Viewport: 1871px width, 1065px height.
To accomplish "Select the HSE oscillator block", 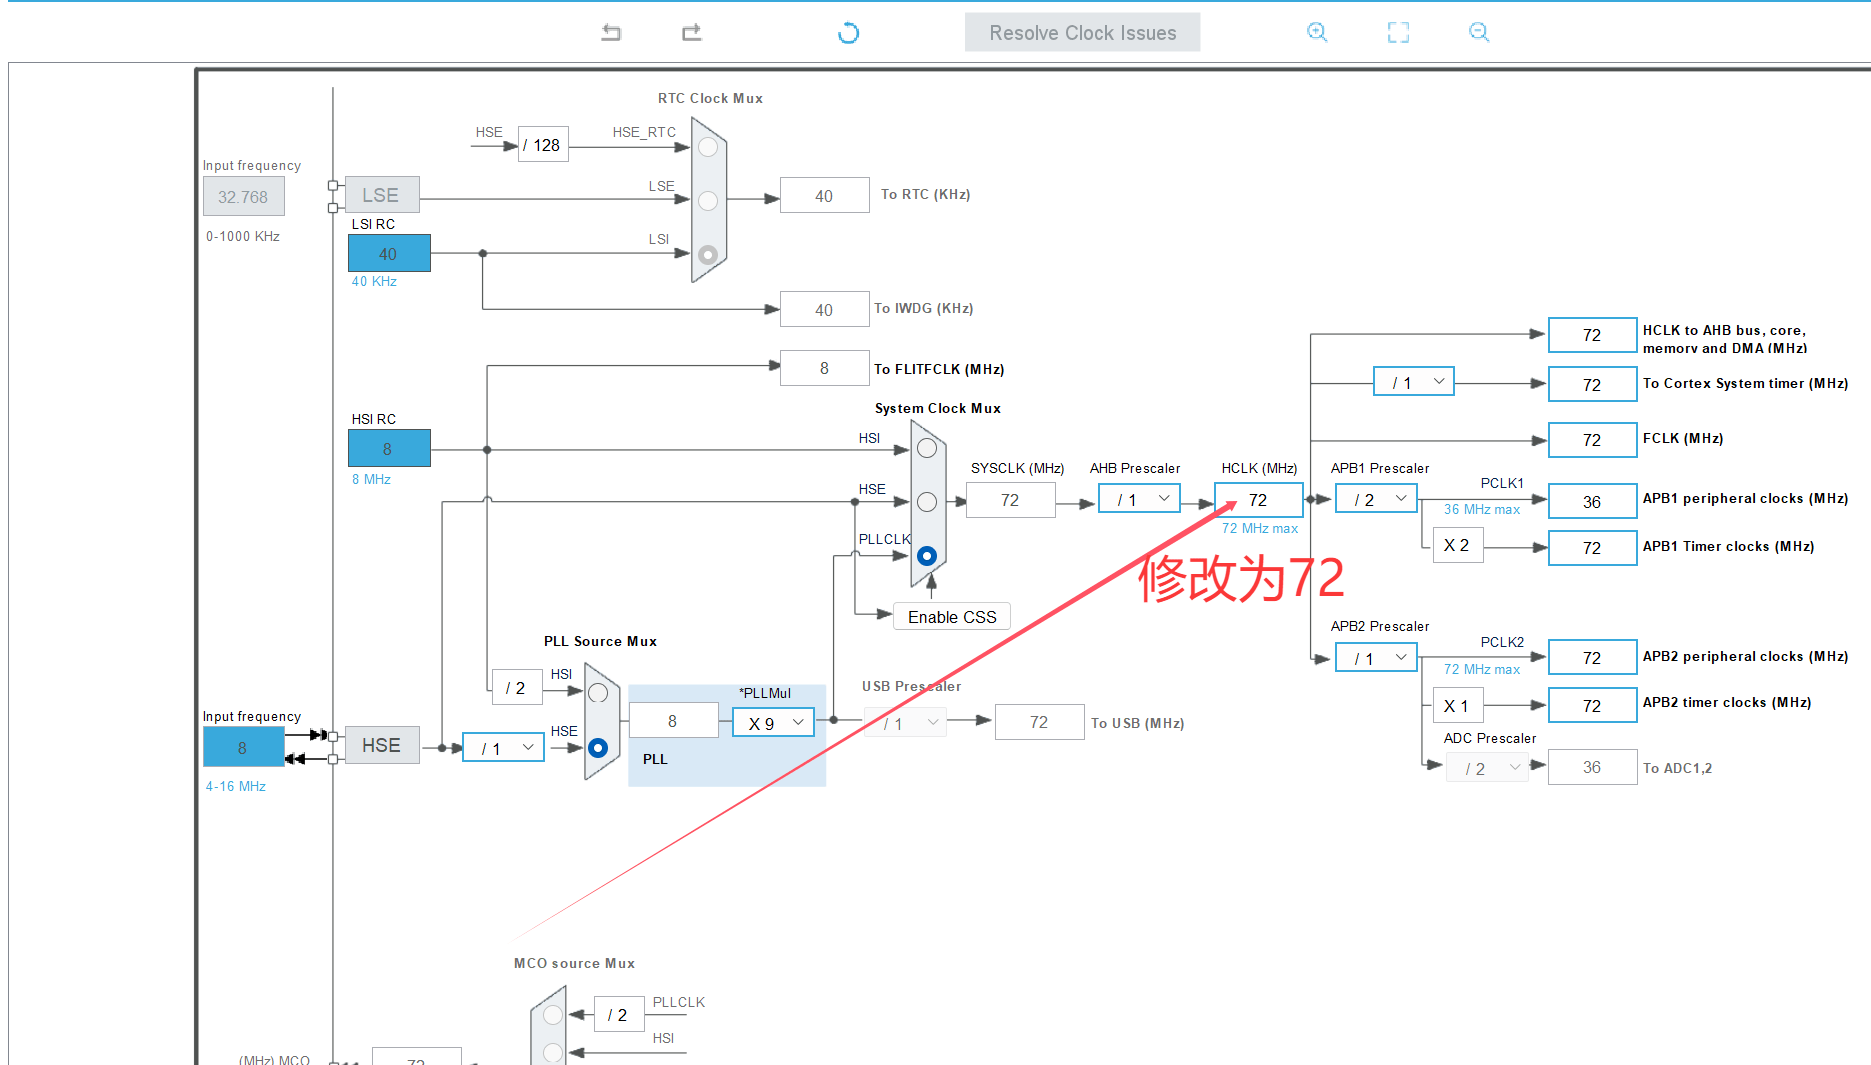I will [381, 745].
